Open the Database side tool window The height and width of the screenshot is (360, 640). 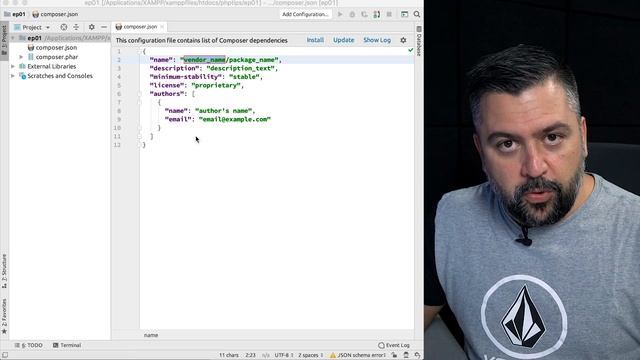pyautogui.click(x=419, y=41)
